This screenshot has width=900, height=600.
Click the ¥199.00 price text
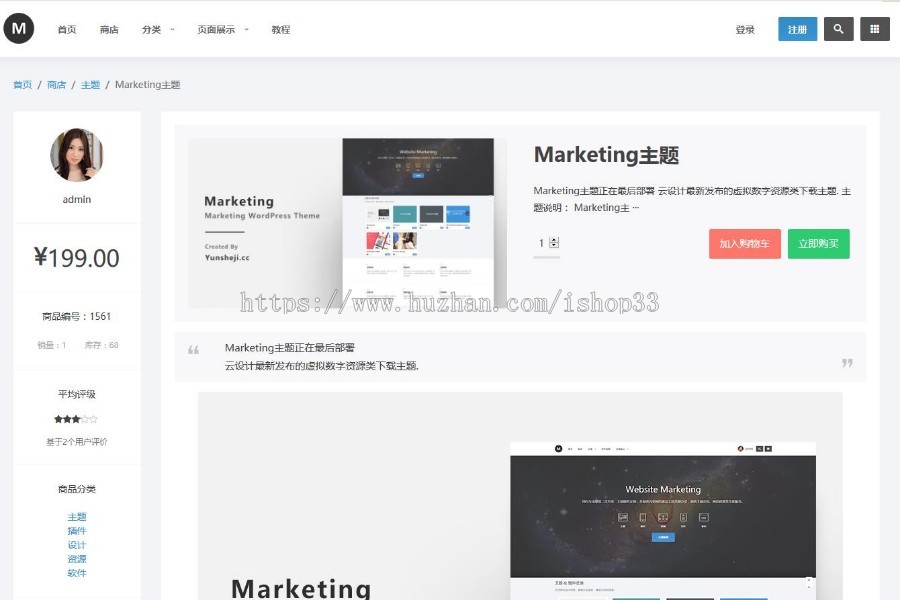click(77, 258)
